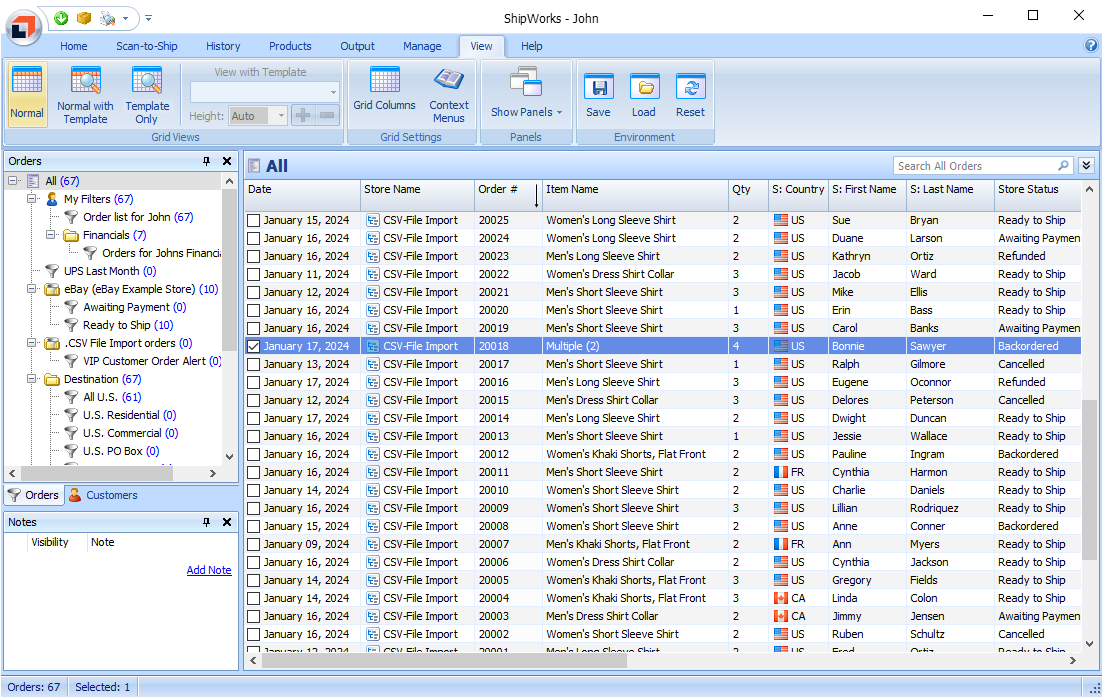
Task: Open the help question mark icon
Action: (x=1090, y=46)
